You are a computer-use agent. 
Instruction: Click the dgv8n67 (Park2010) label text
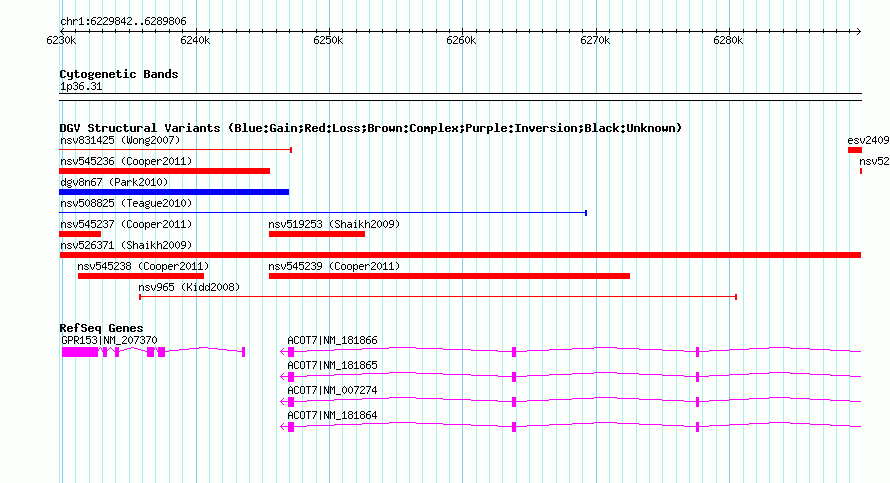[x=114, y=182]
